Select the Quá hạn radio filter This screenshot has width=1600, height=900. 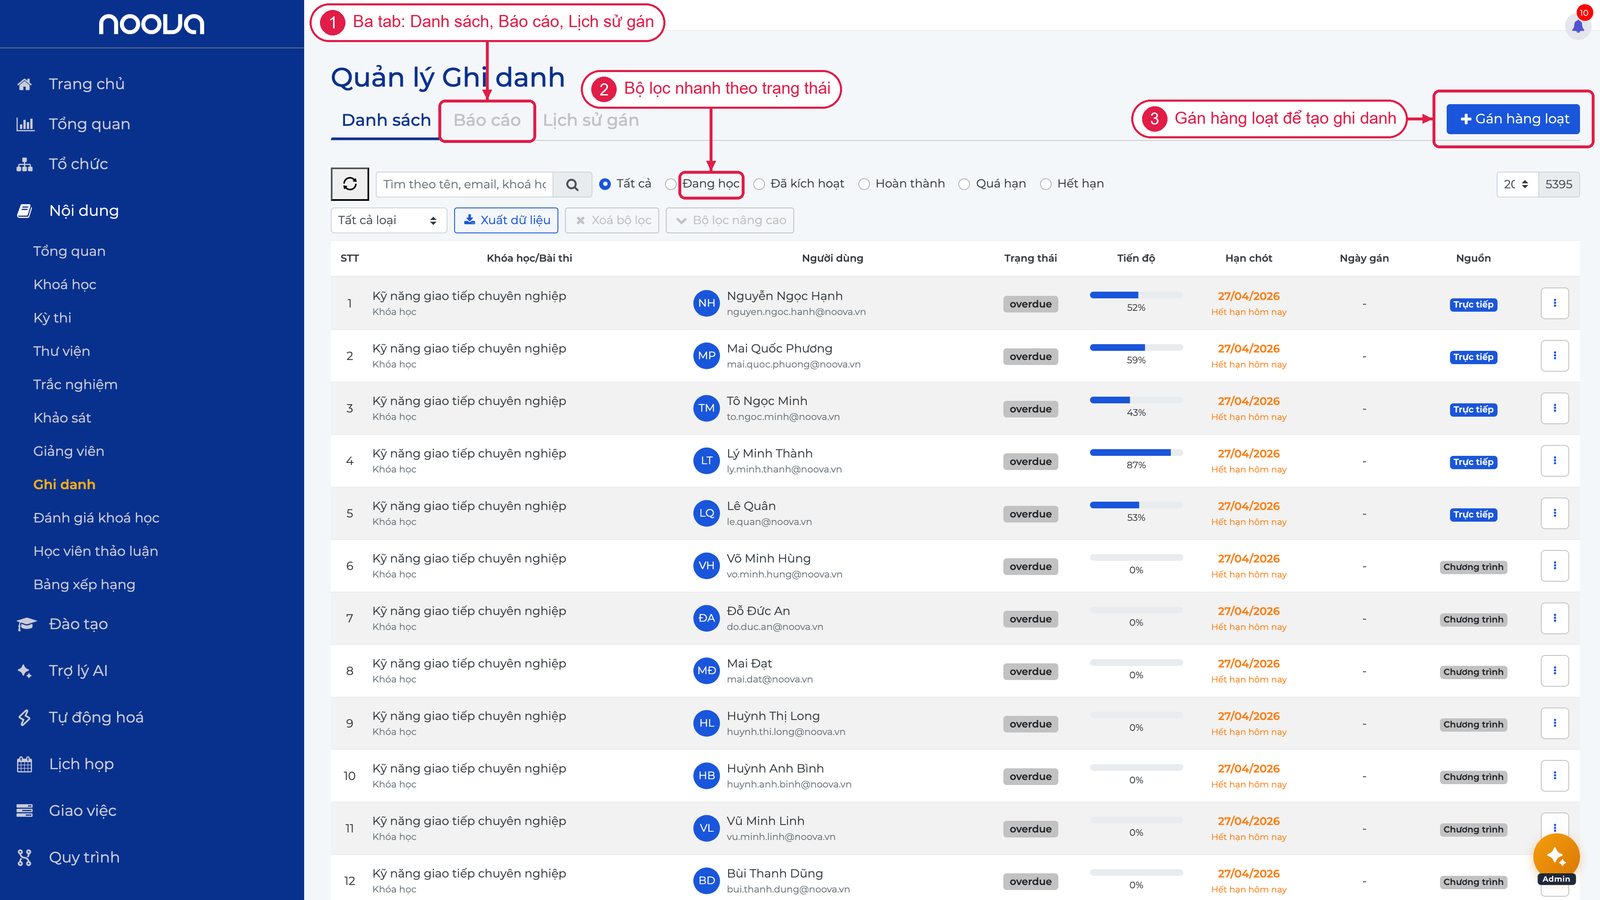click(x=992, y=184)
